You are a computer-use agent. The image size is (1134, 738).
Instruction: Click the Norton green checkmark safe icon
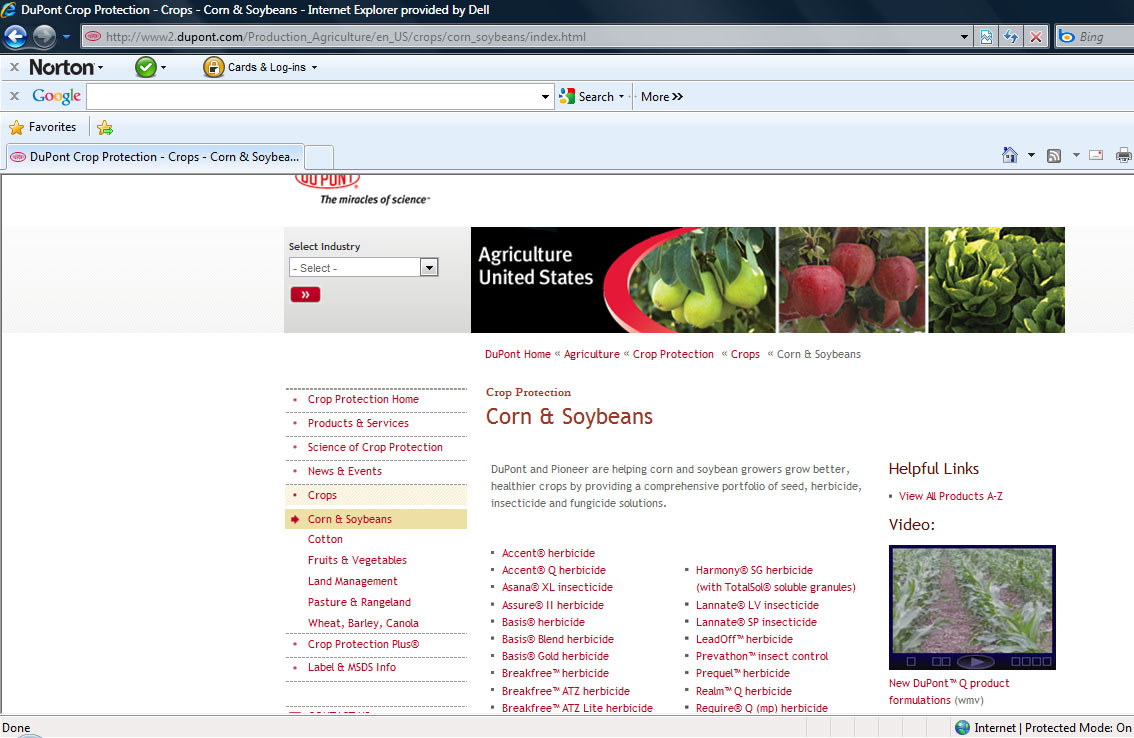(x=145, y=67)
